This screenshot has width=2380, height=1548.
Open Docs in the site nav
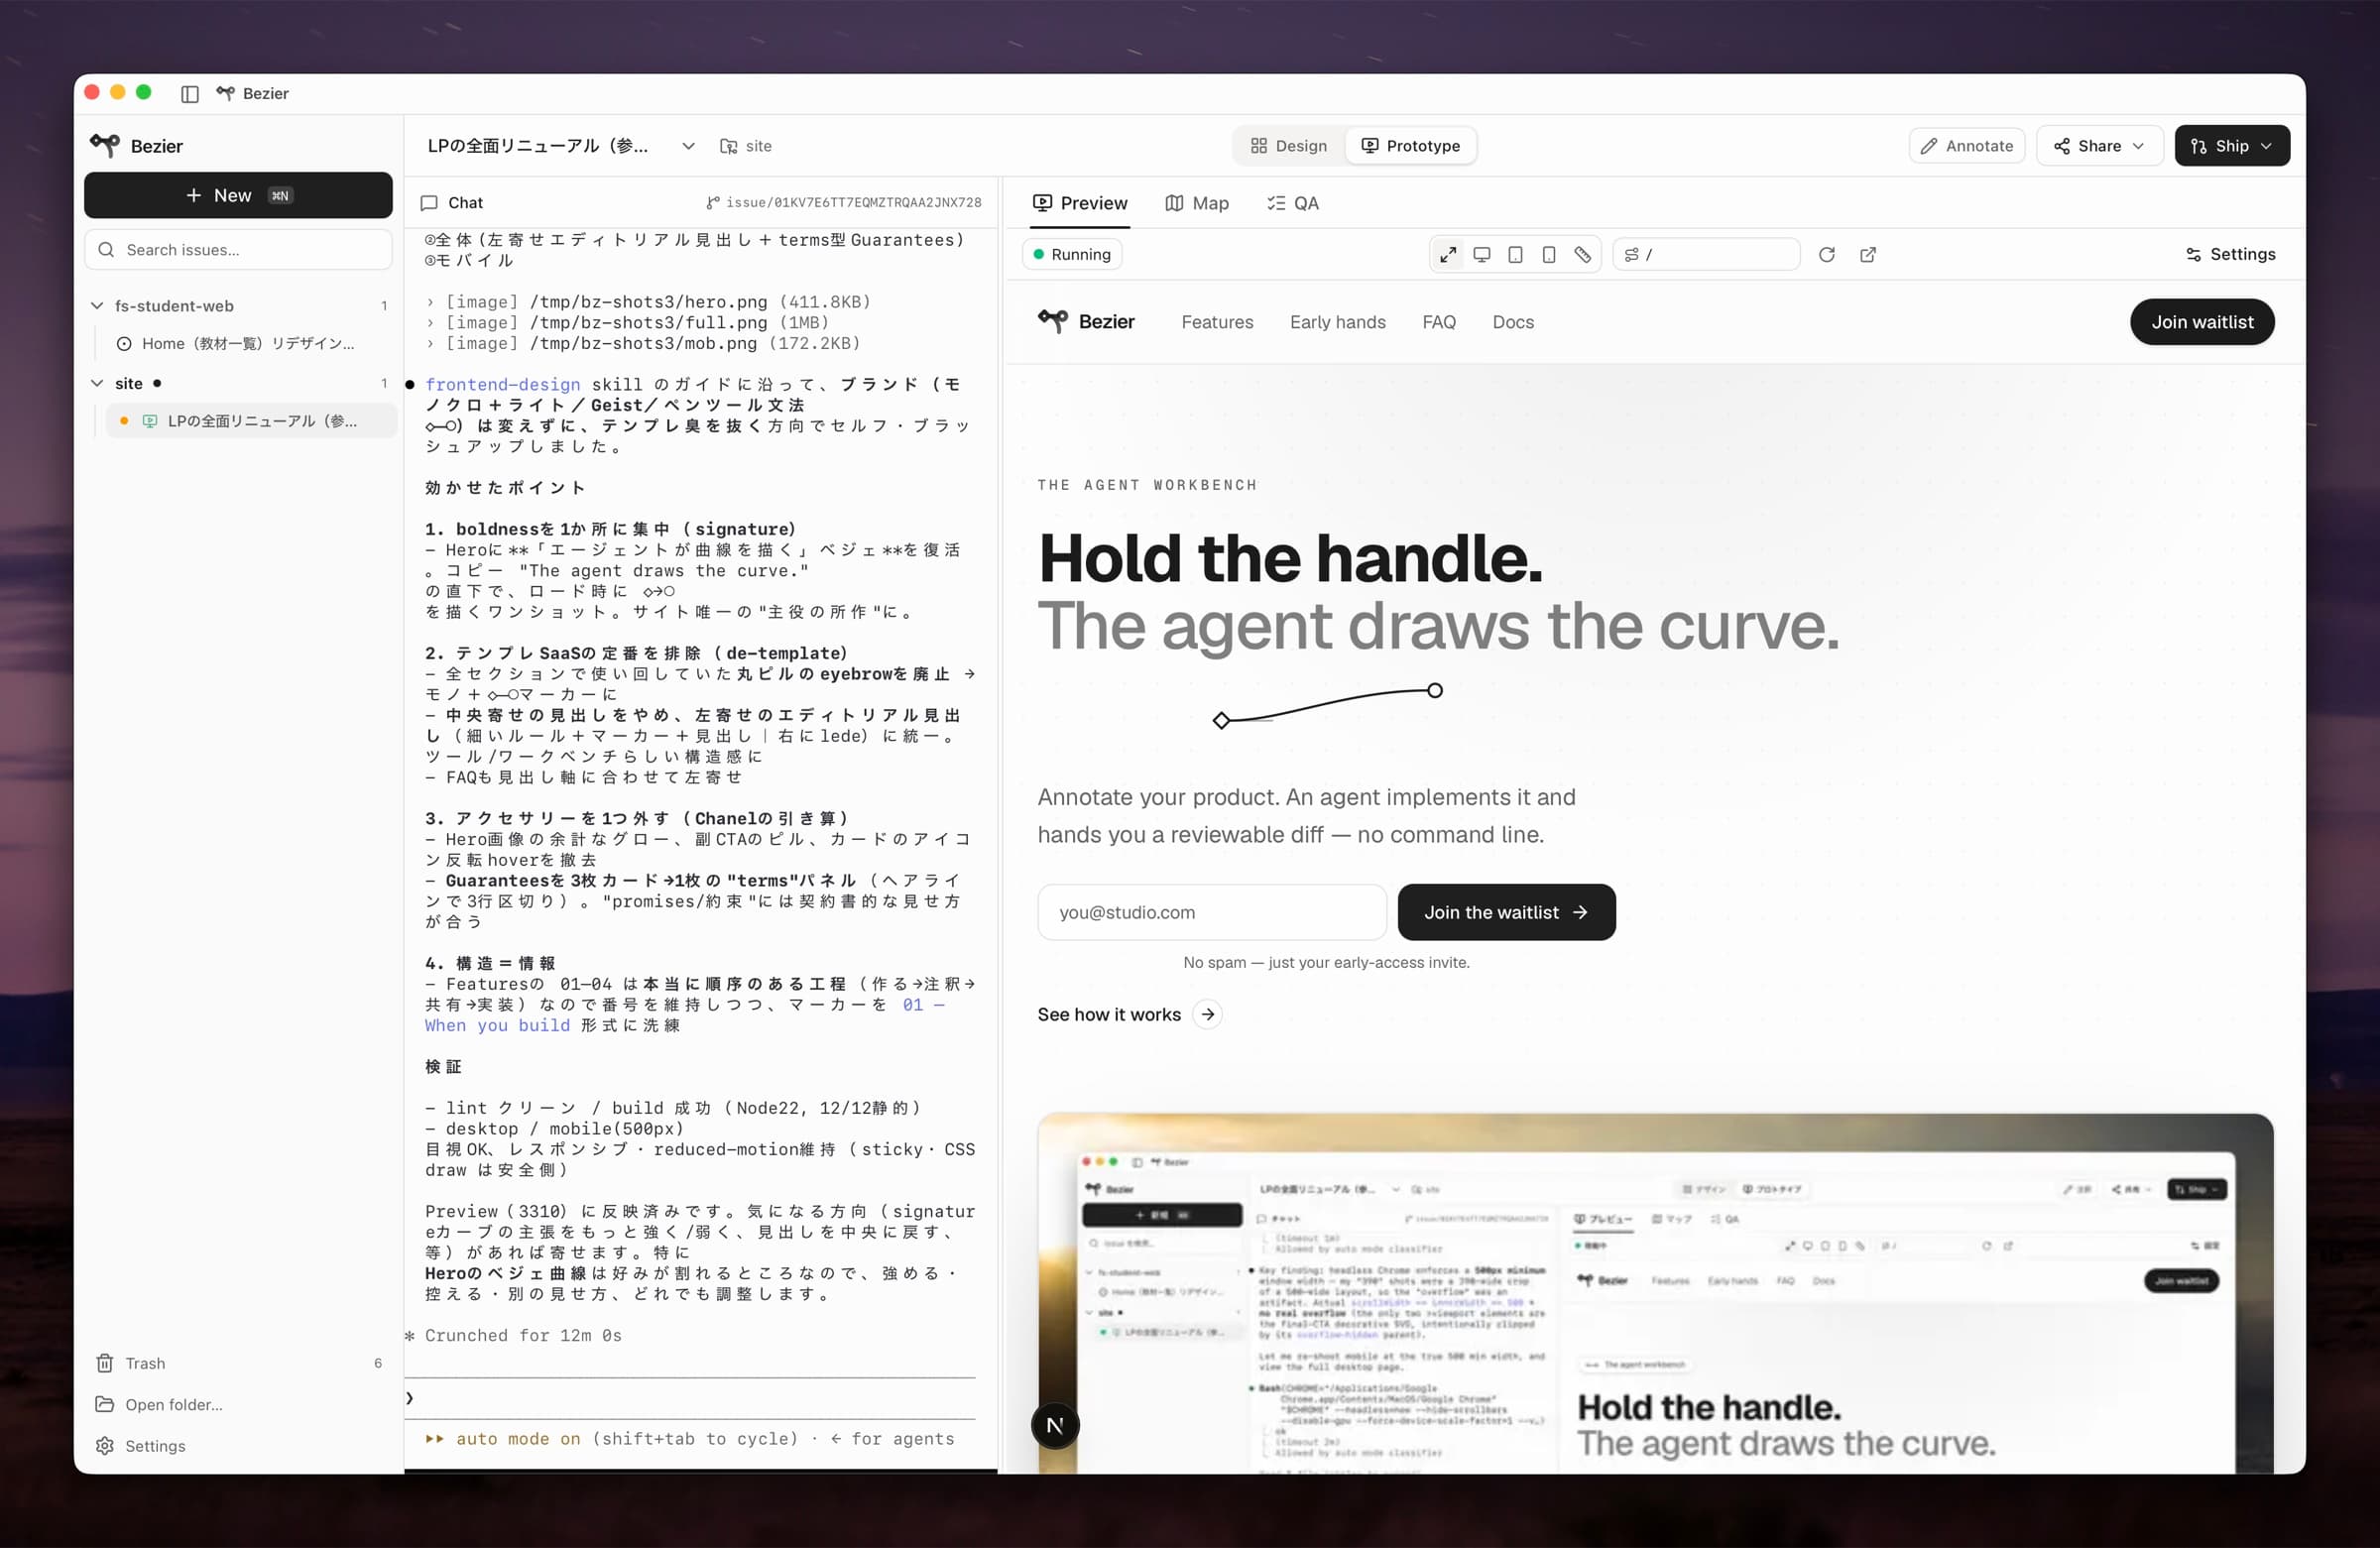1513,322
